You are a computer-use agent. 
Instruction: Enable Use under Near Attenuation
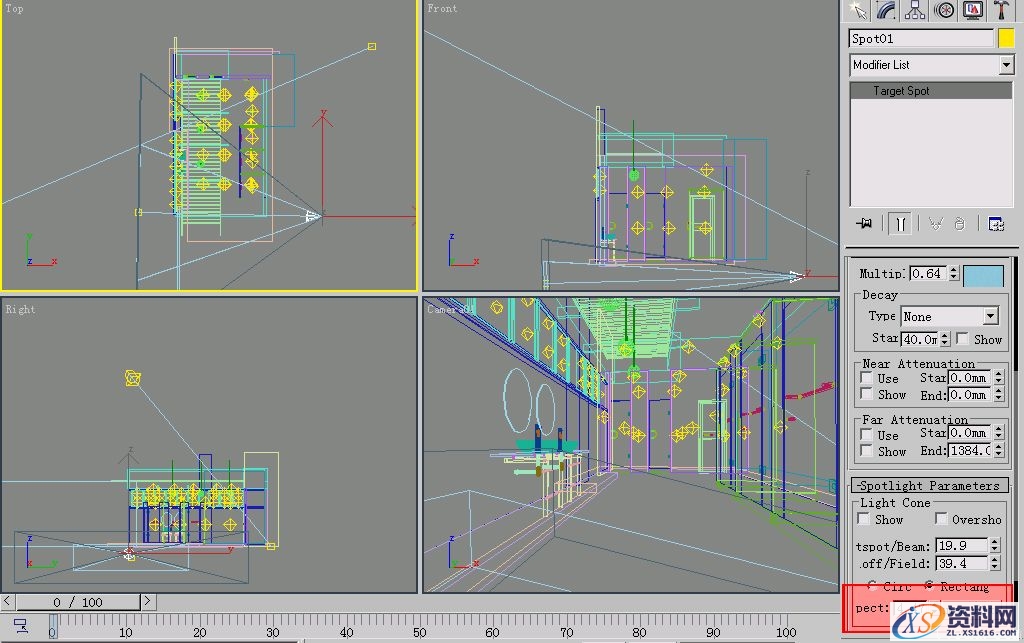pos(866,378)
